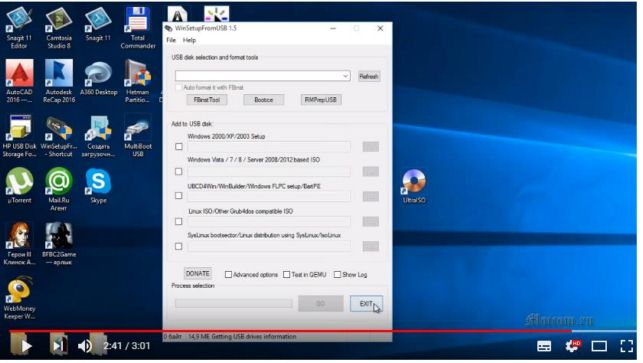Click the Refresh button
643x363 pixels.
tap(369, 76)
